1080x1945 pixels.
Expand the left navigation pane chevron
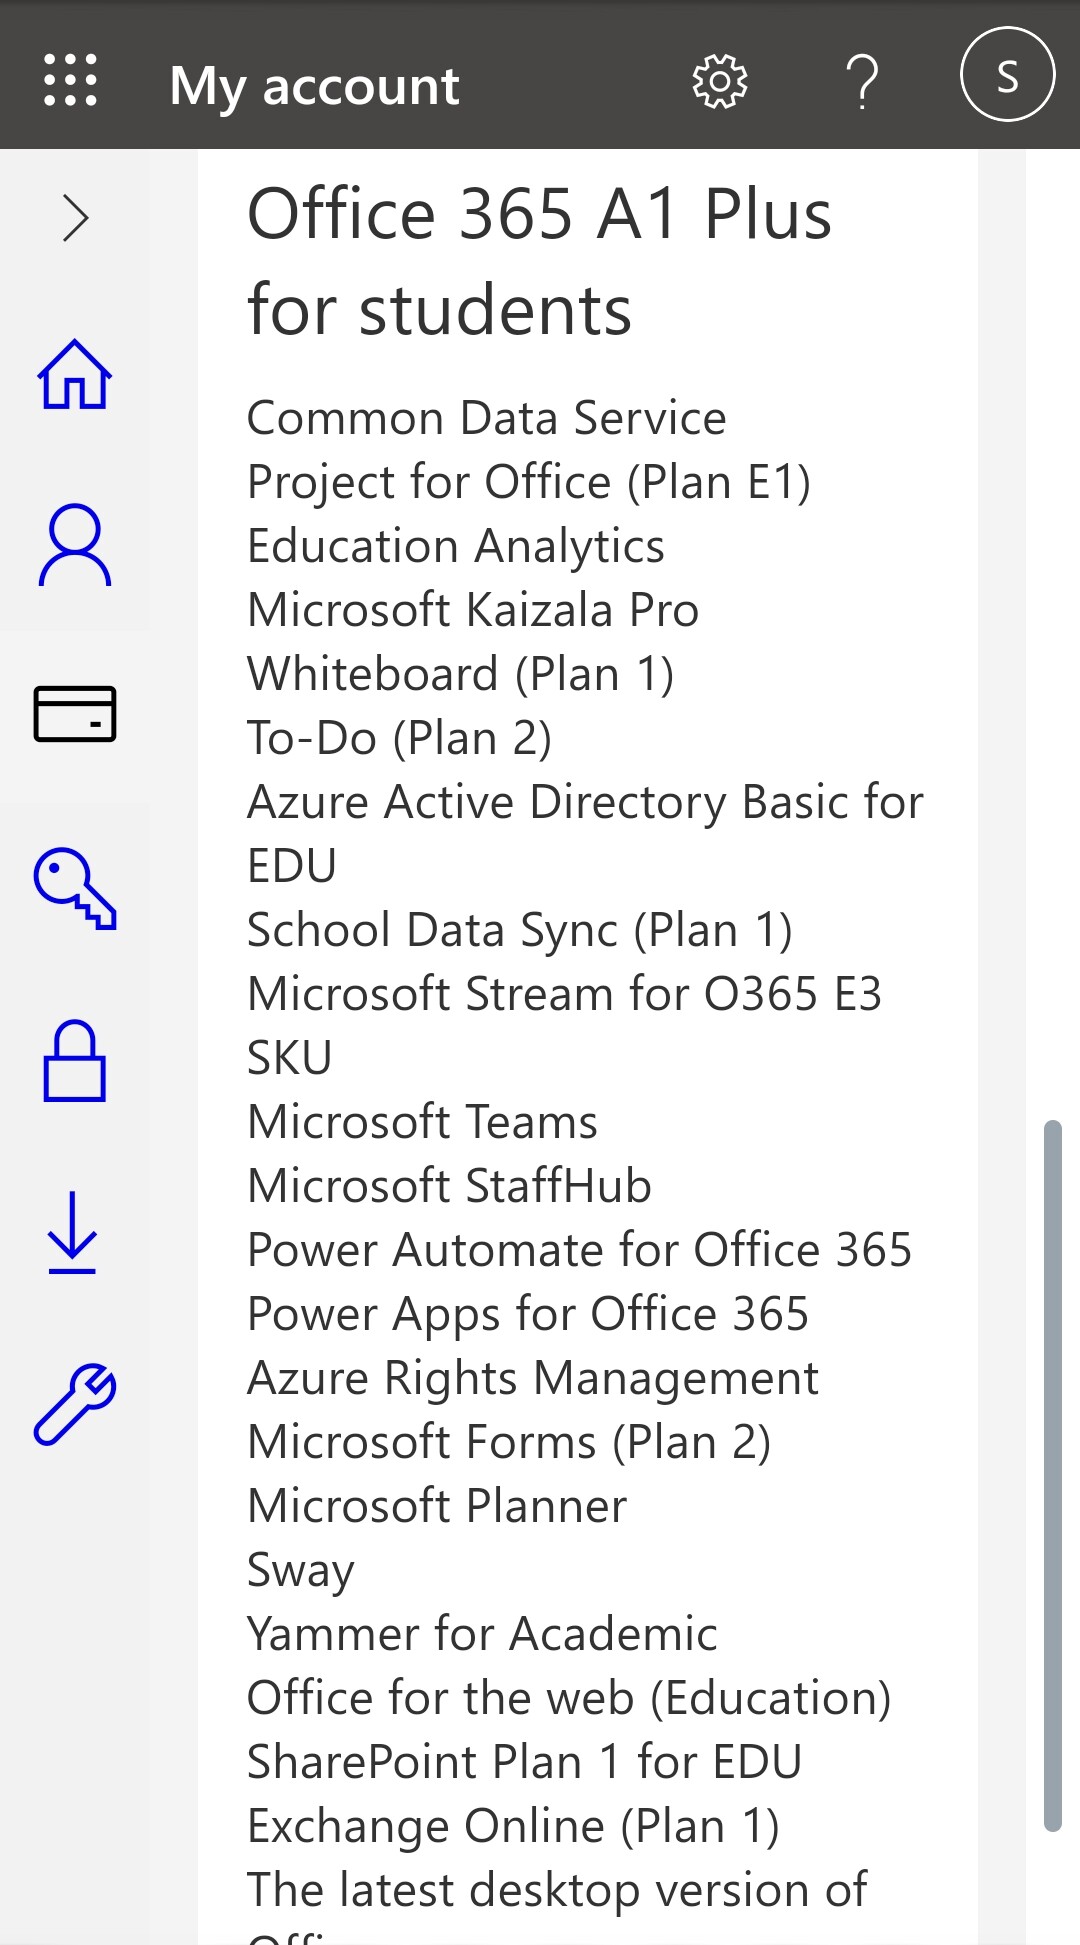(x=75, y=218)
